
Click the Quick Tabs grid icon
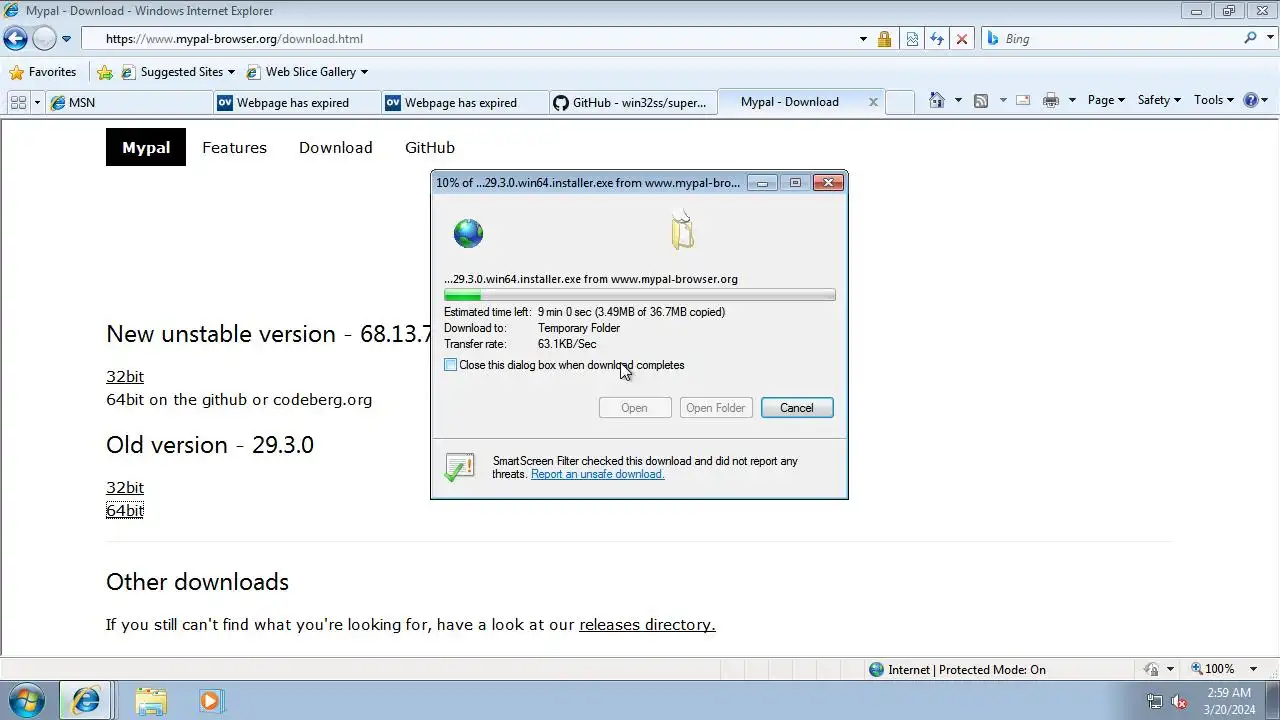(x=18, y=102)
